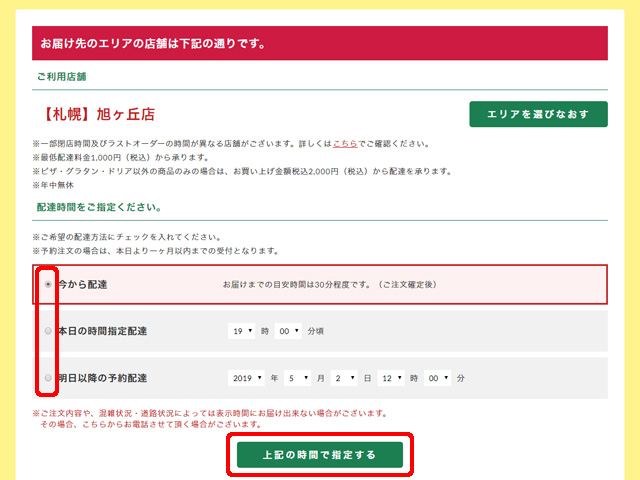Click the red banner about お届け先のエリアの店舗
Screen dimensions: 640x480
[320, 44]
